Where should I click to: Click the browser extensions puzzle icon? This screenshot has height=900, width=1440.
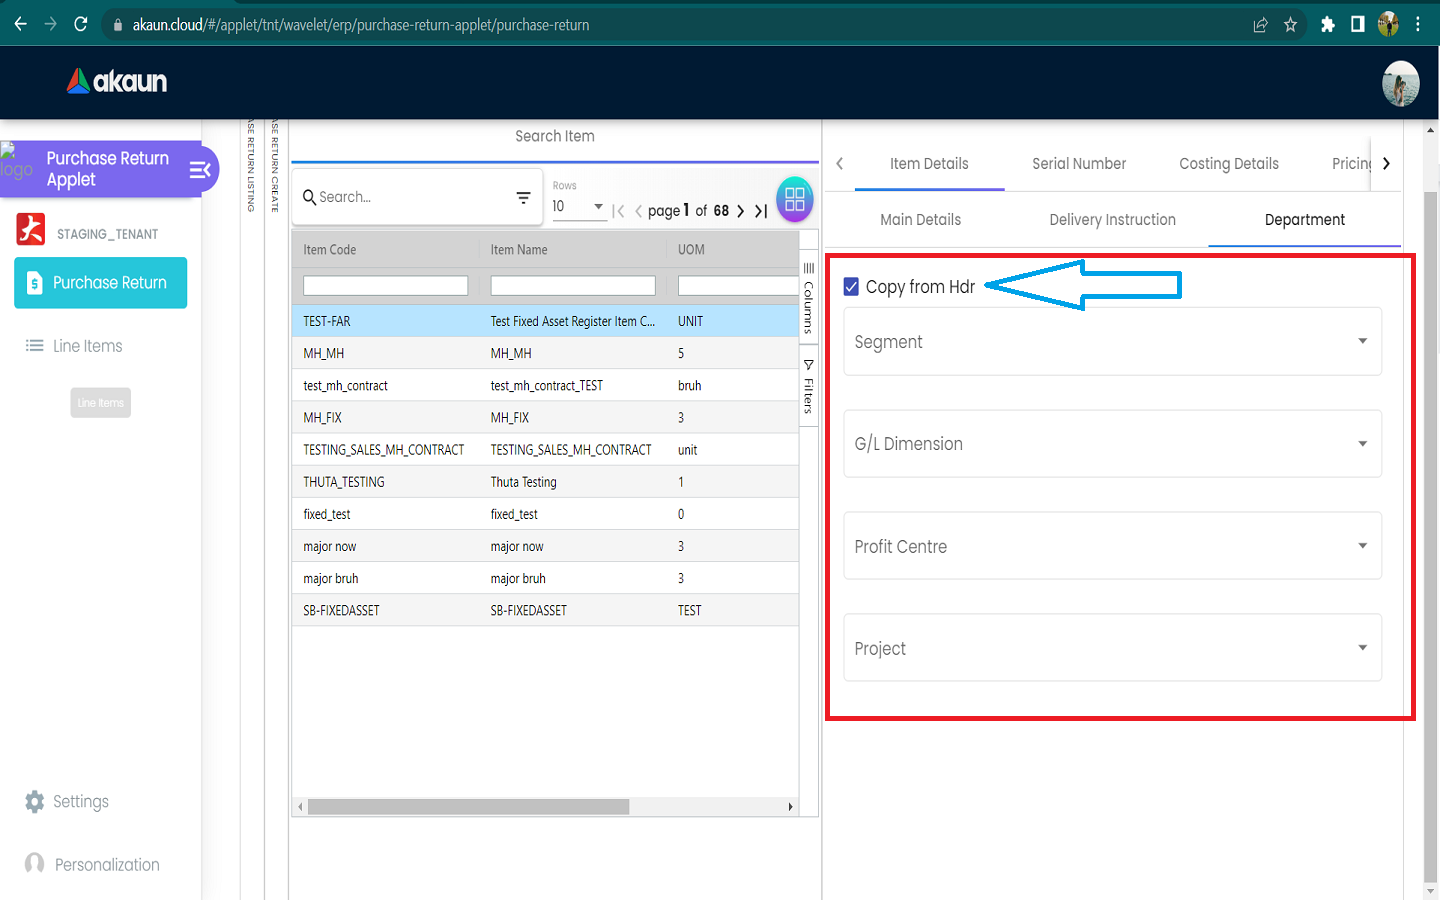pos(1327,24)
